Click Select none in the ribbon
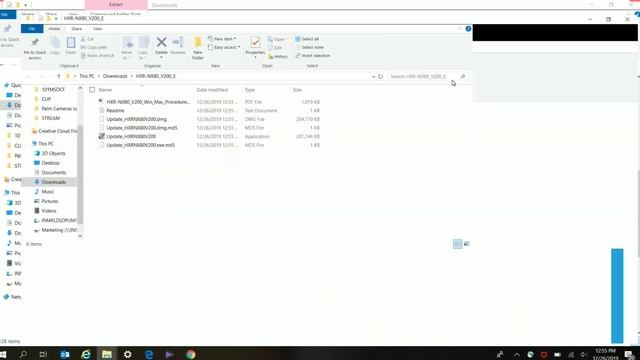The height and width of the screenshot is (360, 640). (x=309, y=47)
